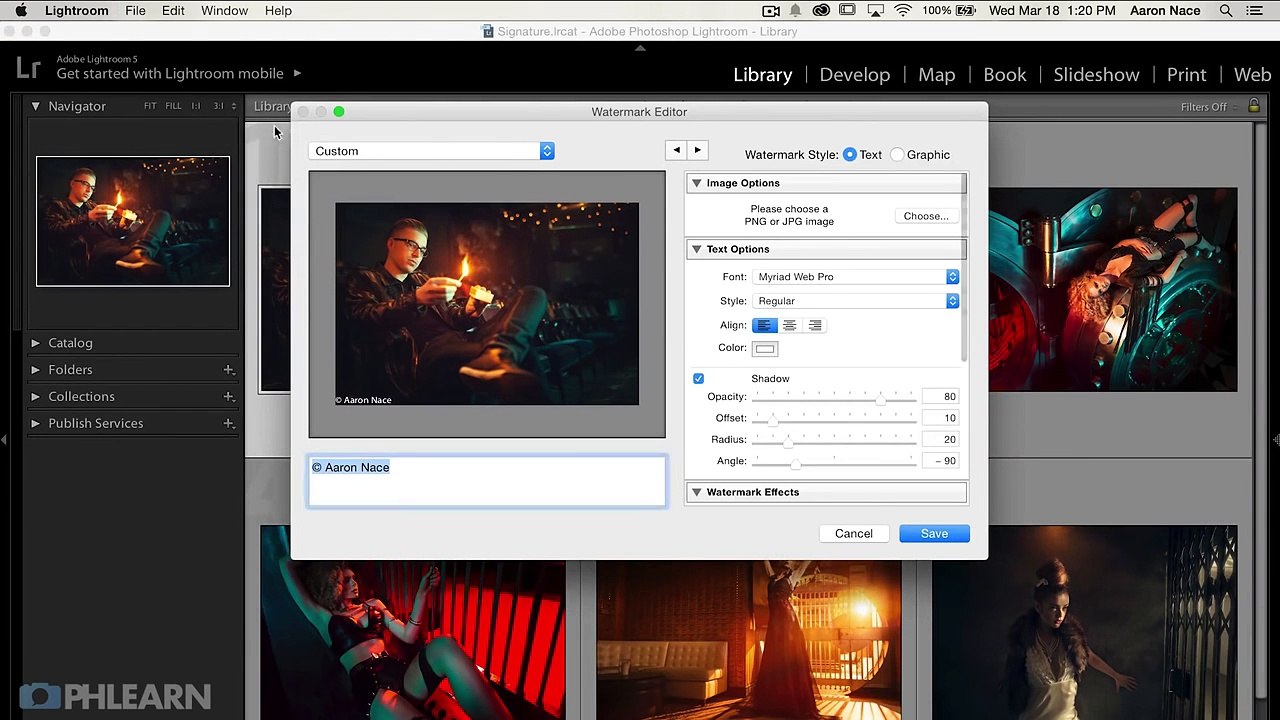
Task: Collapse the Watermark Effects section
Action: (x=696, y=492)
